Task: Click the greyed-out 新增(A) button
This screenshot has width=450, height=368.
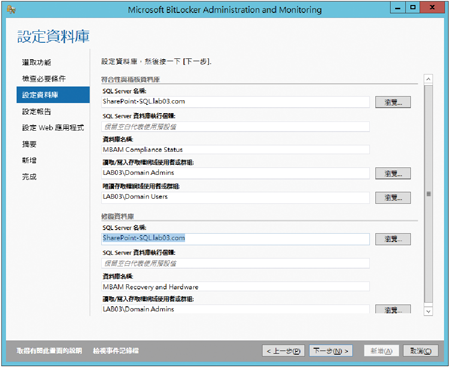Action: point(381,351)
